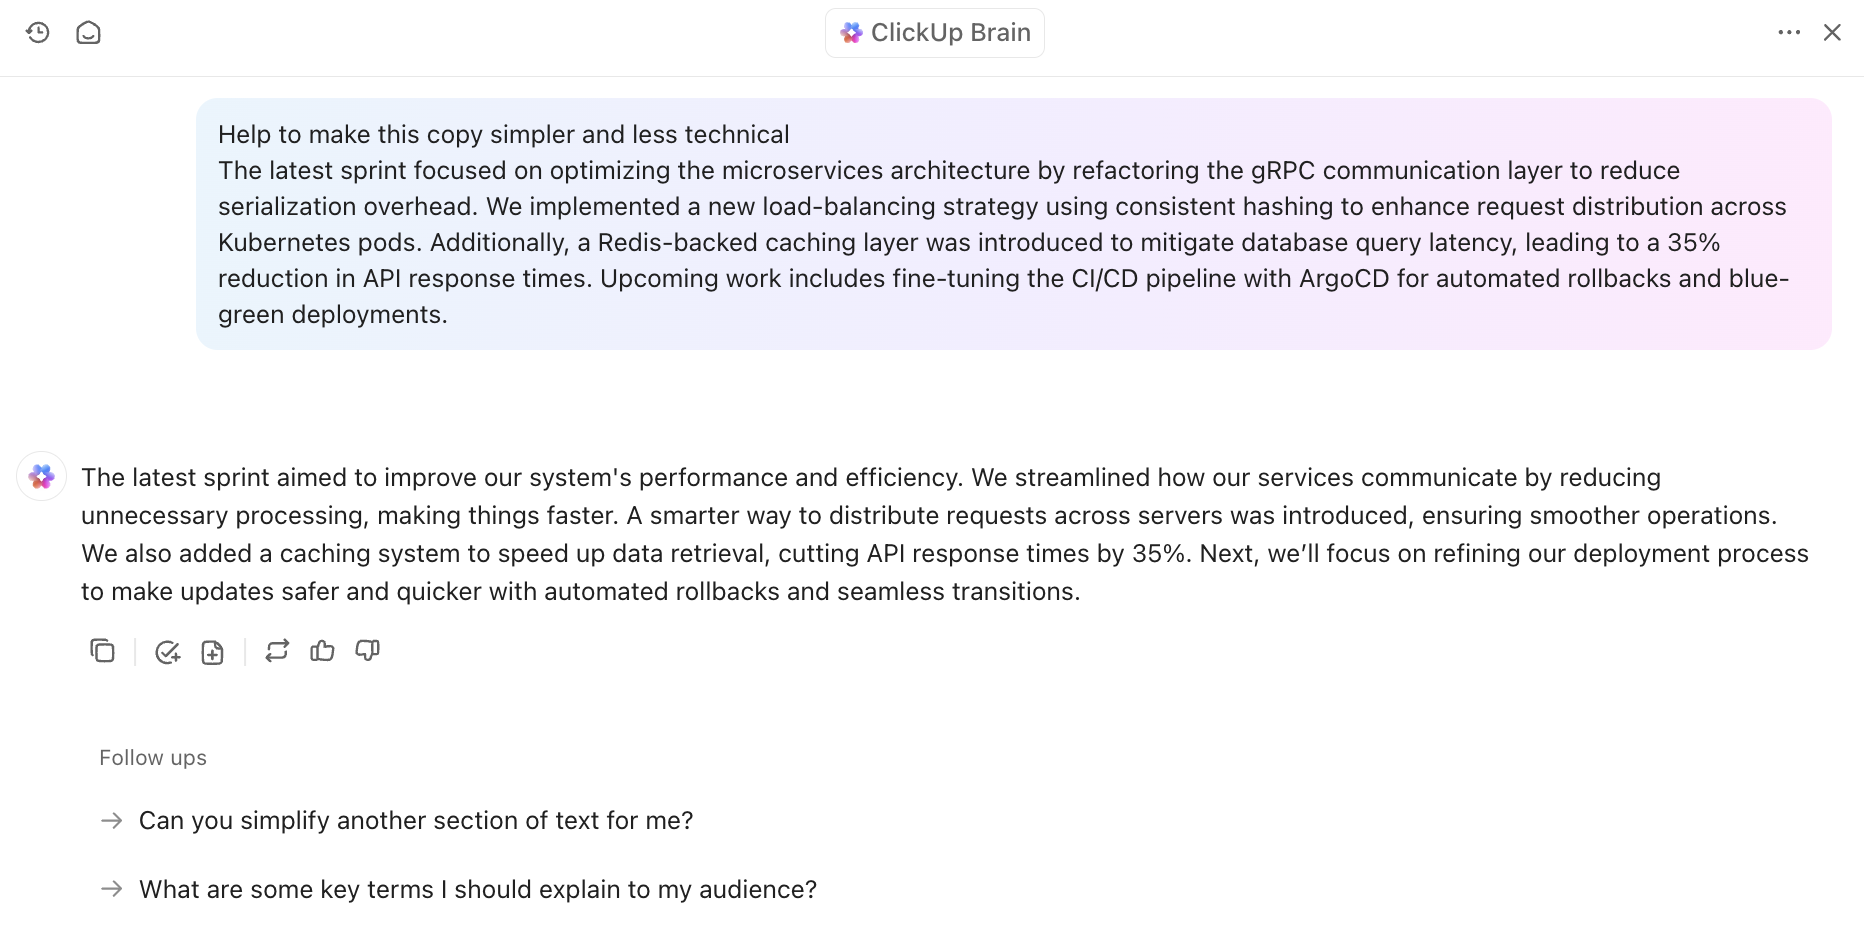This screenshot has height=942, width=1864.
Task: Regenerate the AI response
Action: pos(277,651)
